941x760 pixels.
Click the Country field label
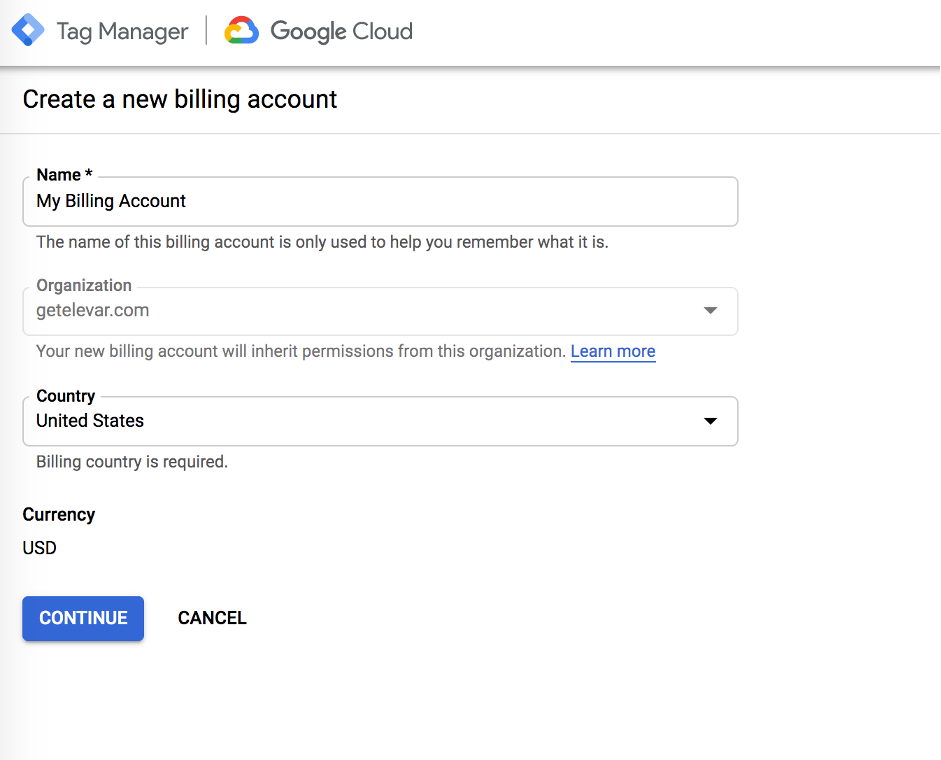click(x=66, y=396)
